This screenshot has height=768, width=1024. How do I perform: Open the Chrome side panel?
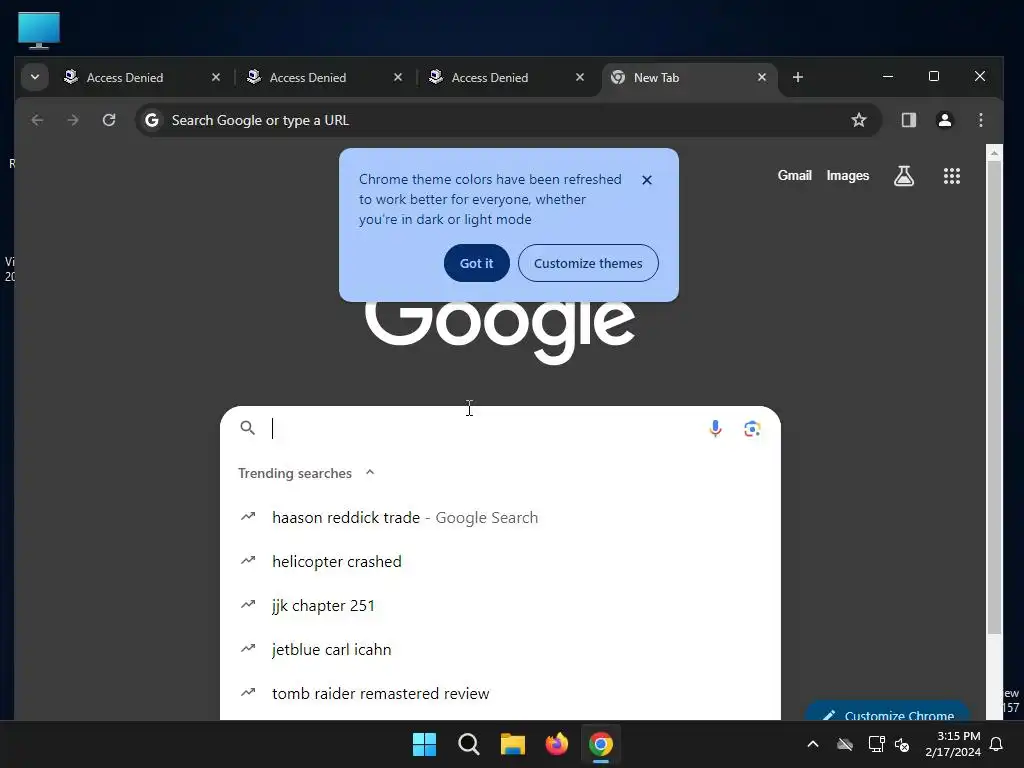pos(908,120)
